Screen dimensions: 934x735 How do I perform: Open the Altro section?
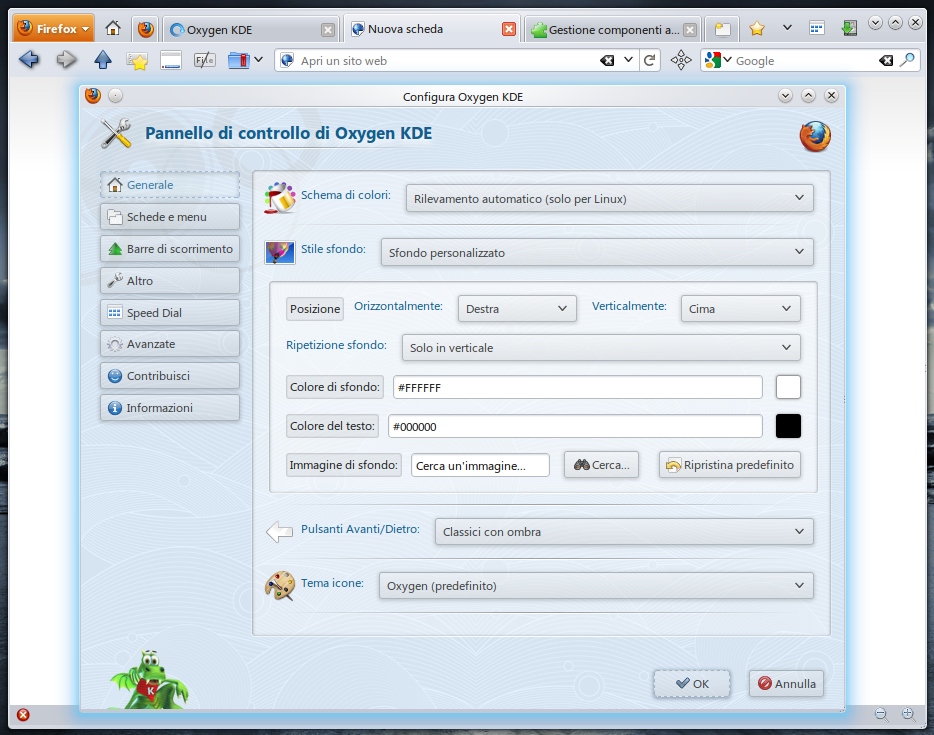pos(170,281)
